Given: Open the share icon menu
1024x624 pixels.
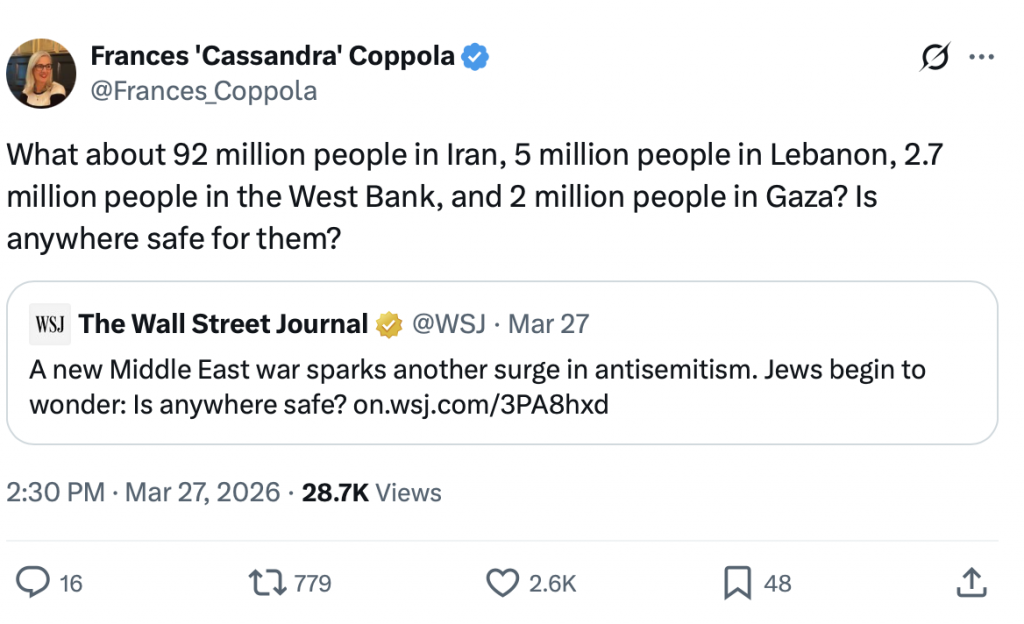Looking at the screenshot, I should 970,583.
